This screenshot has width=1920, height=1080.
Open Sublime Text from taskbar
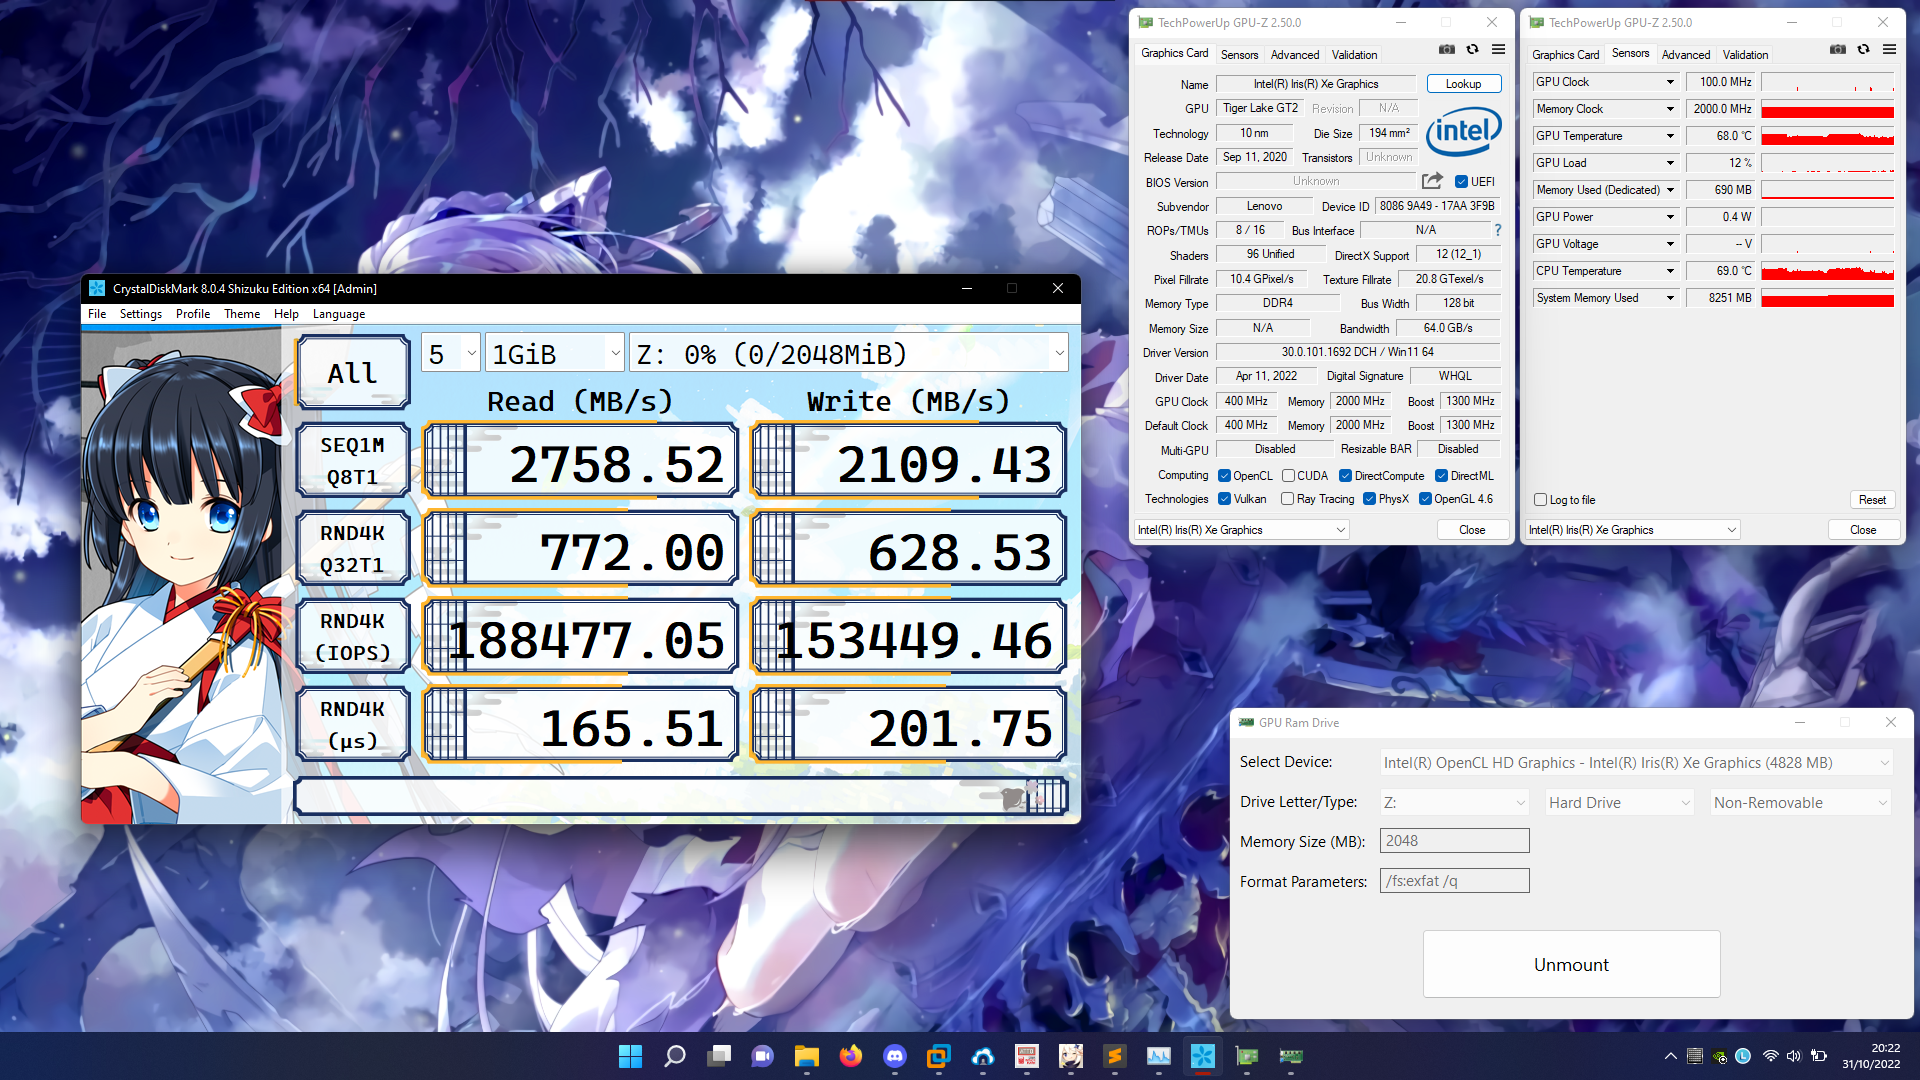point(1115,1056)
